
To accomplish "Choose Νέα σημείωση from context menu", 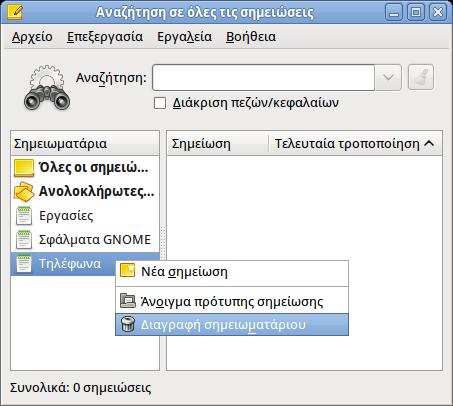I will tap(232, 272).
